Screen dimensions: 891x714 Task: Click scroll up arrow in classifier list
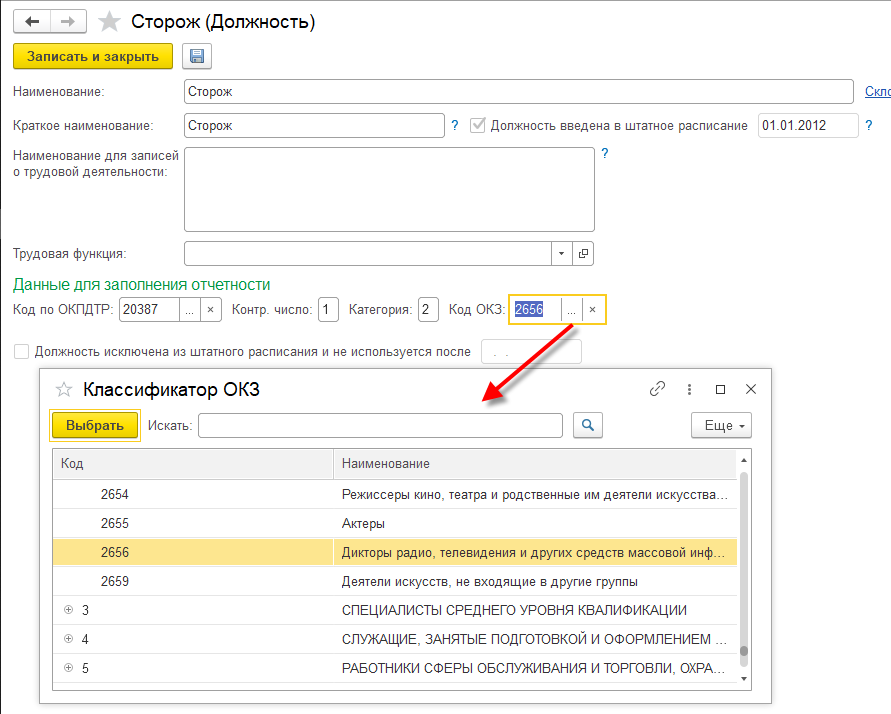coord(744,460)
